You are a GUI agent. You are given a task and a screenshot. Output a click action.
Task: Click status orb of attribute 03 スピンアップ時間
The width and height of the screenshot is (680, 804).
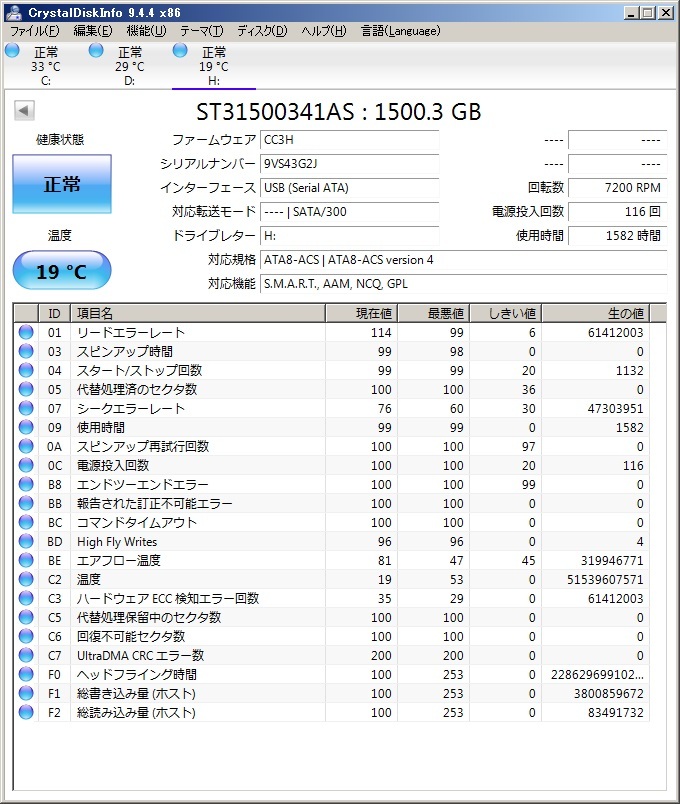pos(26,351)
